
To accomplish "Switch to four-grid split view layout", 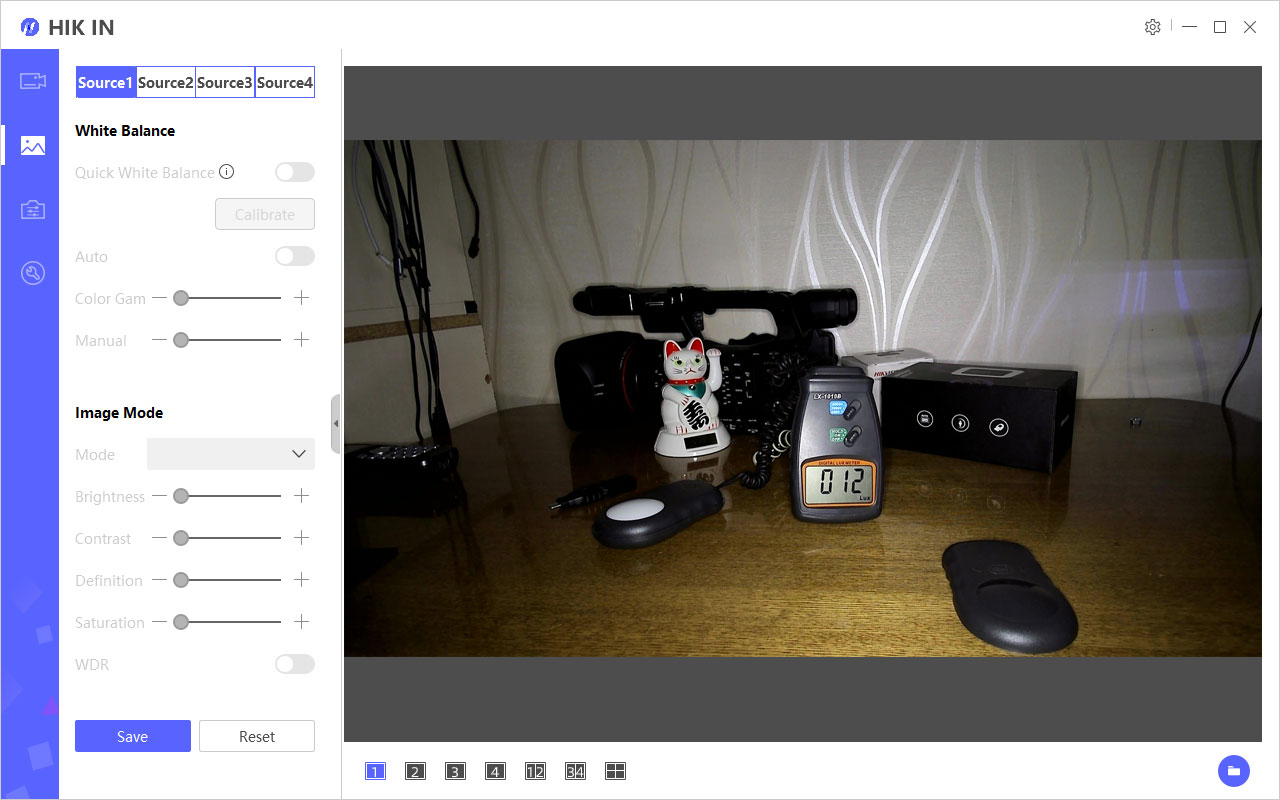I will (615, 771).
